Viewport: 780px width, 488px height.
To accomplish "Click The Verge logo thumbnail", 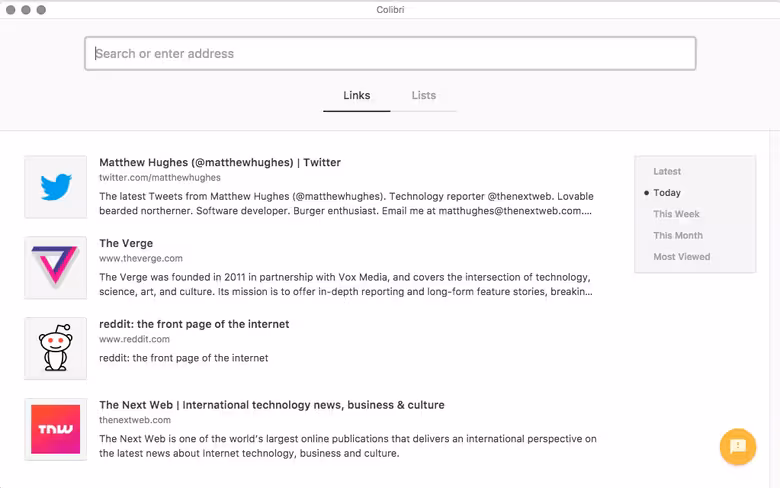I will 55,268.
